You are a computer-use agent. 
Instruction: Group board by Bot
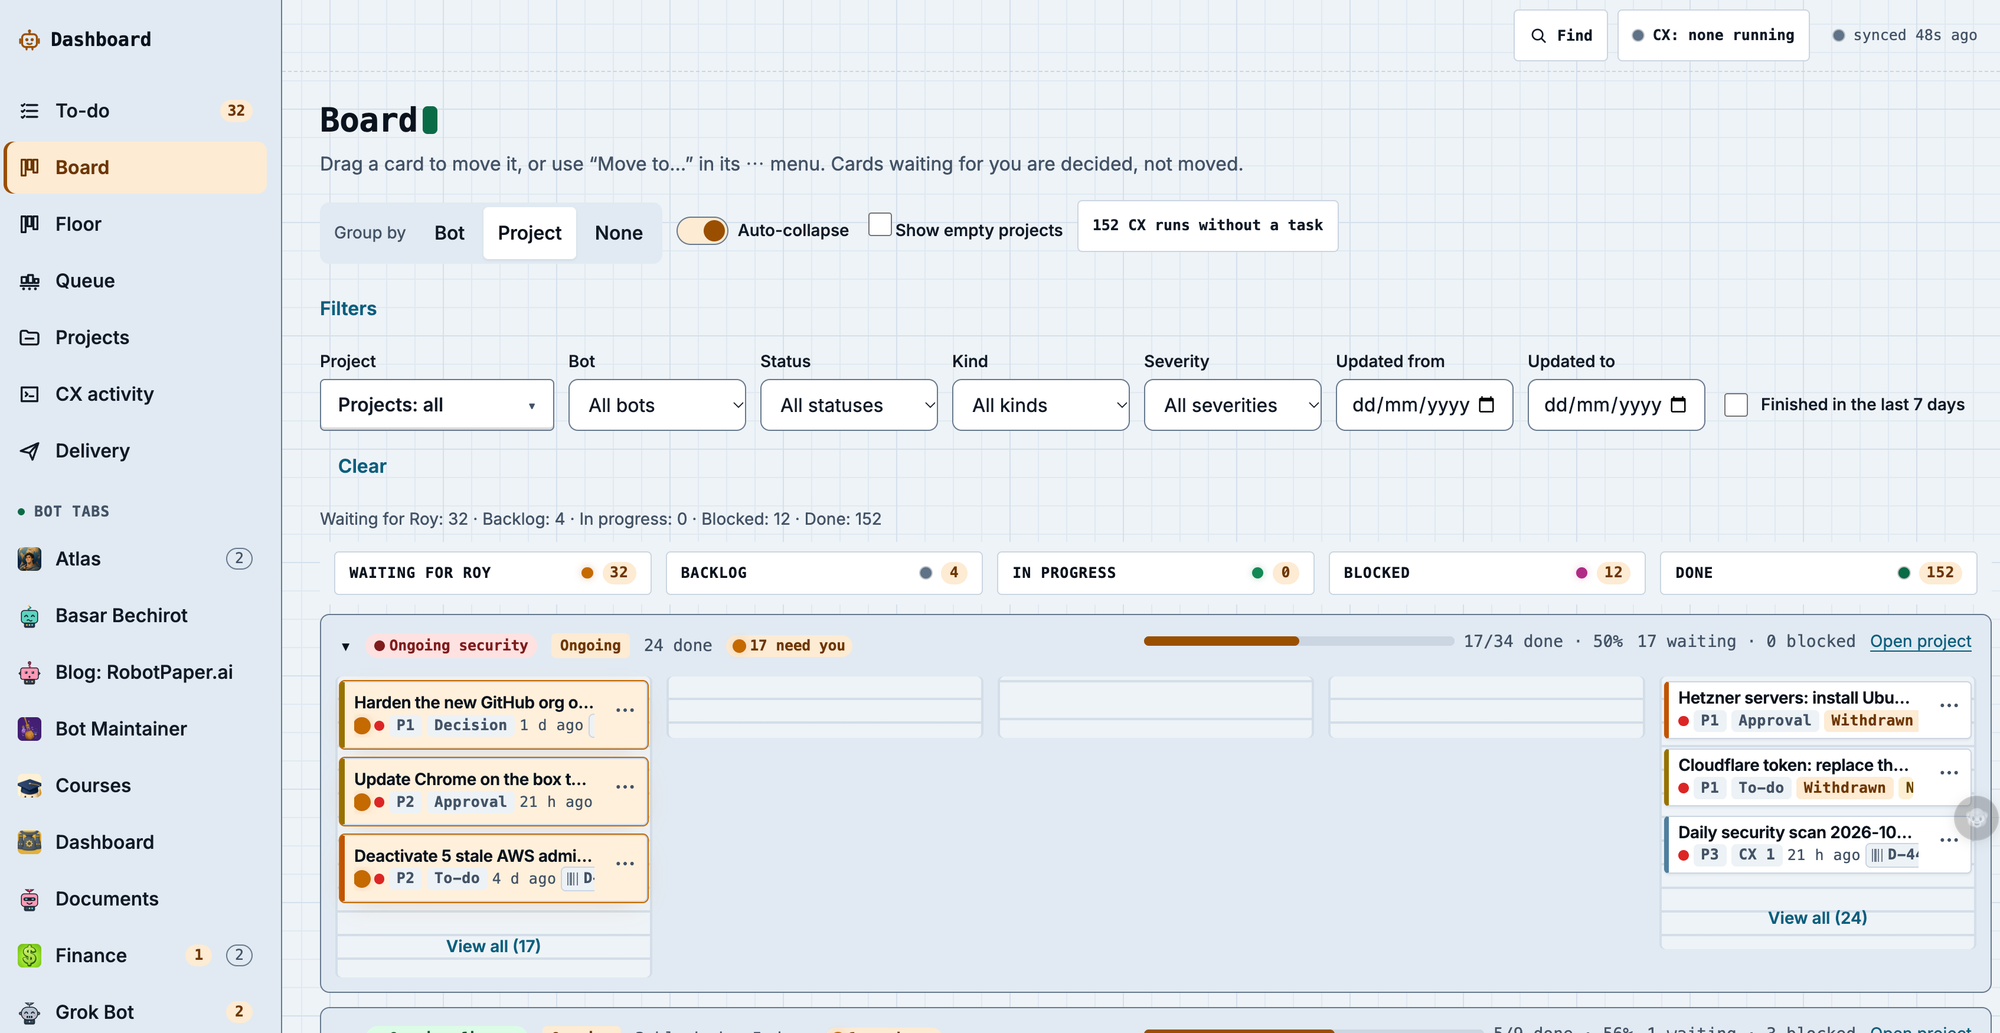(x=450, y=233)
